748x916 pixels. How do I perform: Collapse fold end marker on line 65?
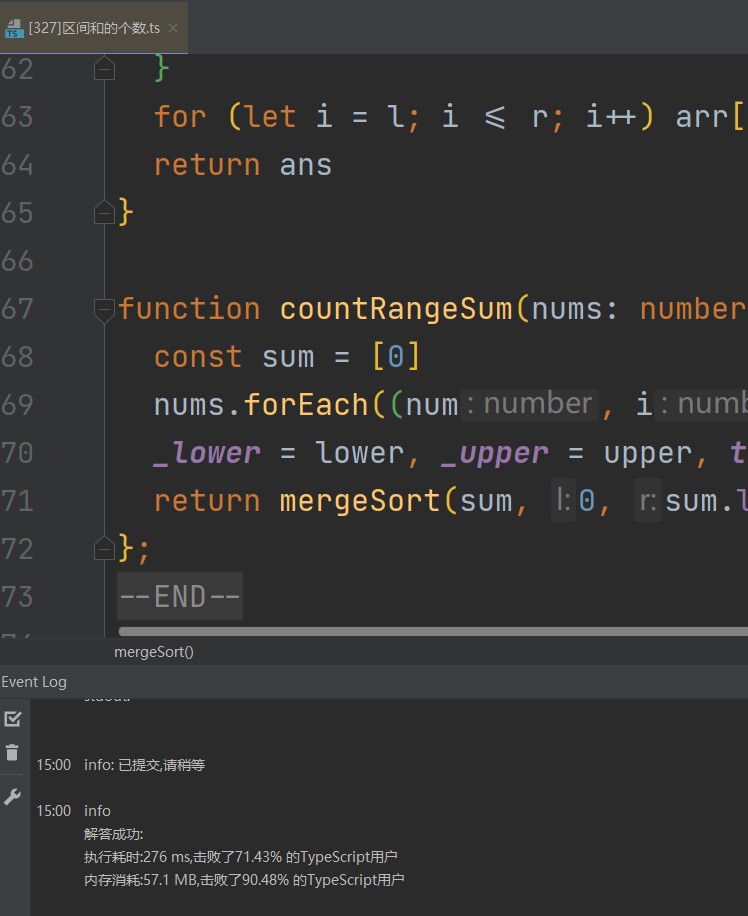click(104, 213)
